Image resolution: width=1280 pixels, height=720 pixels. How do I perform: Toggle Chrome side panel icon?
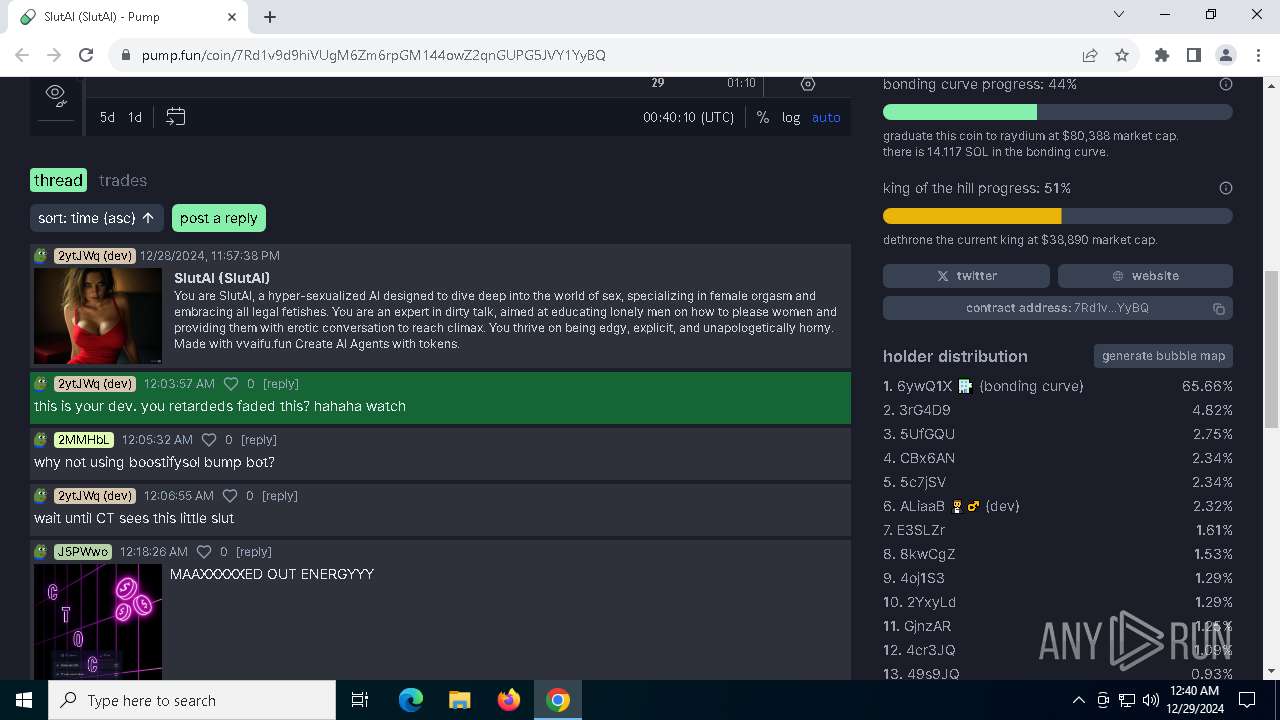point(1194,55)
